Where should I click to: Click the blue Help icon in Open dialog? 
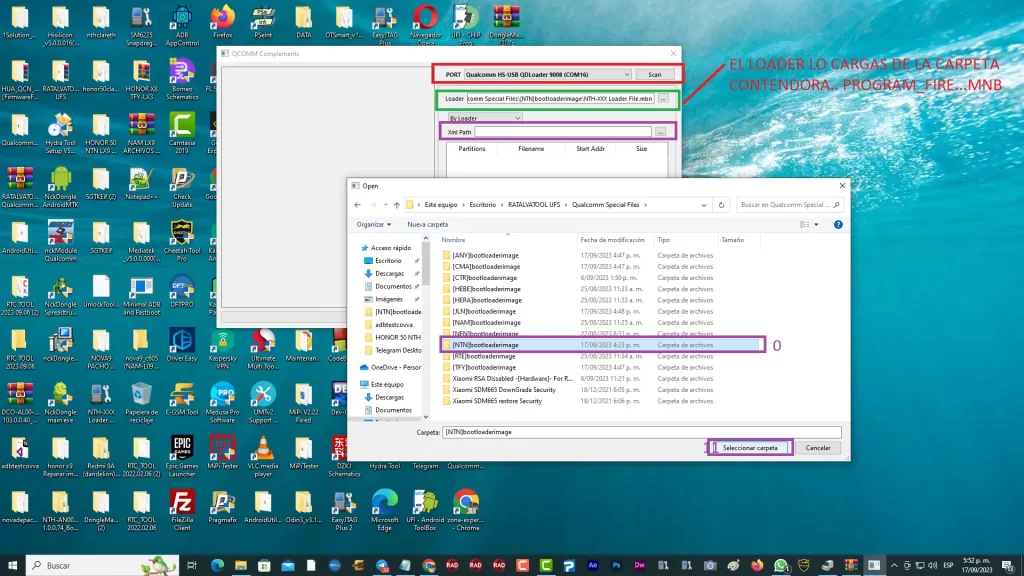click(x=838, y=225)
